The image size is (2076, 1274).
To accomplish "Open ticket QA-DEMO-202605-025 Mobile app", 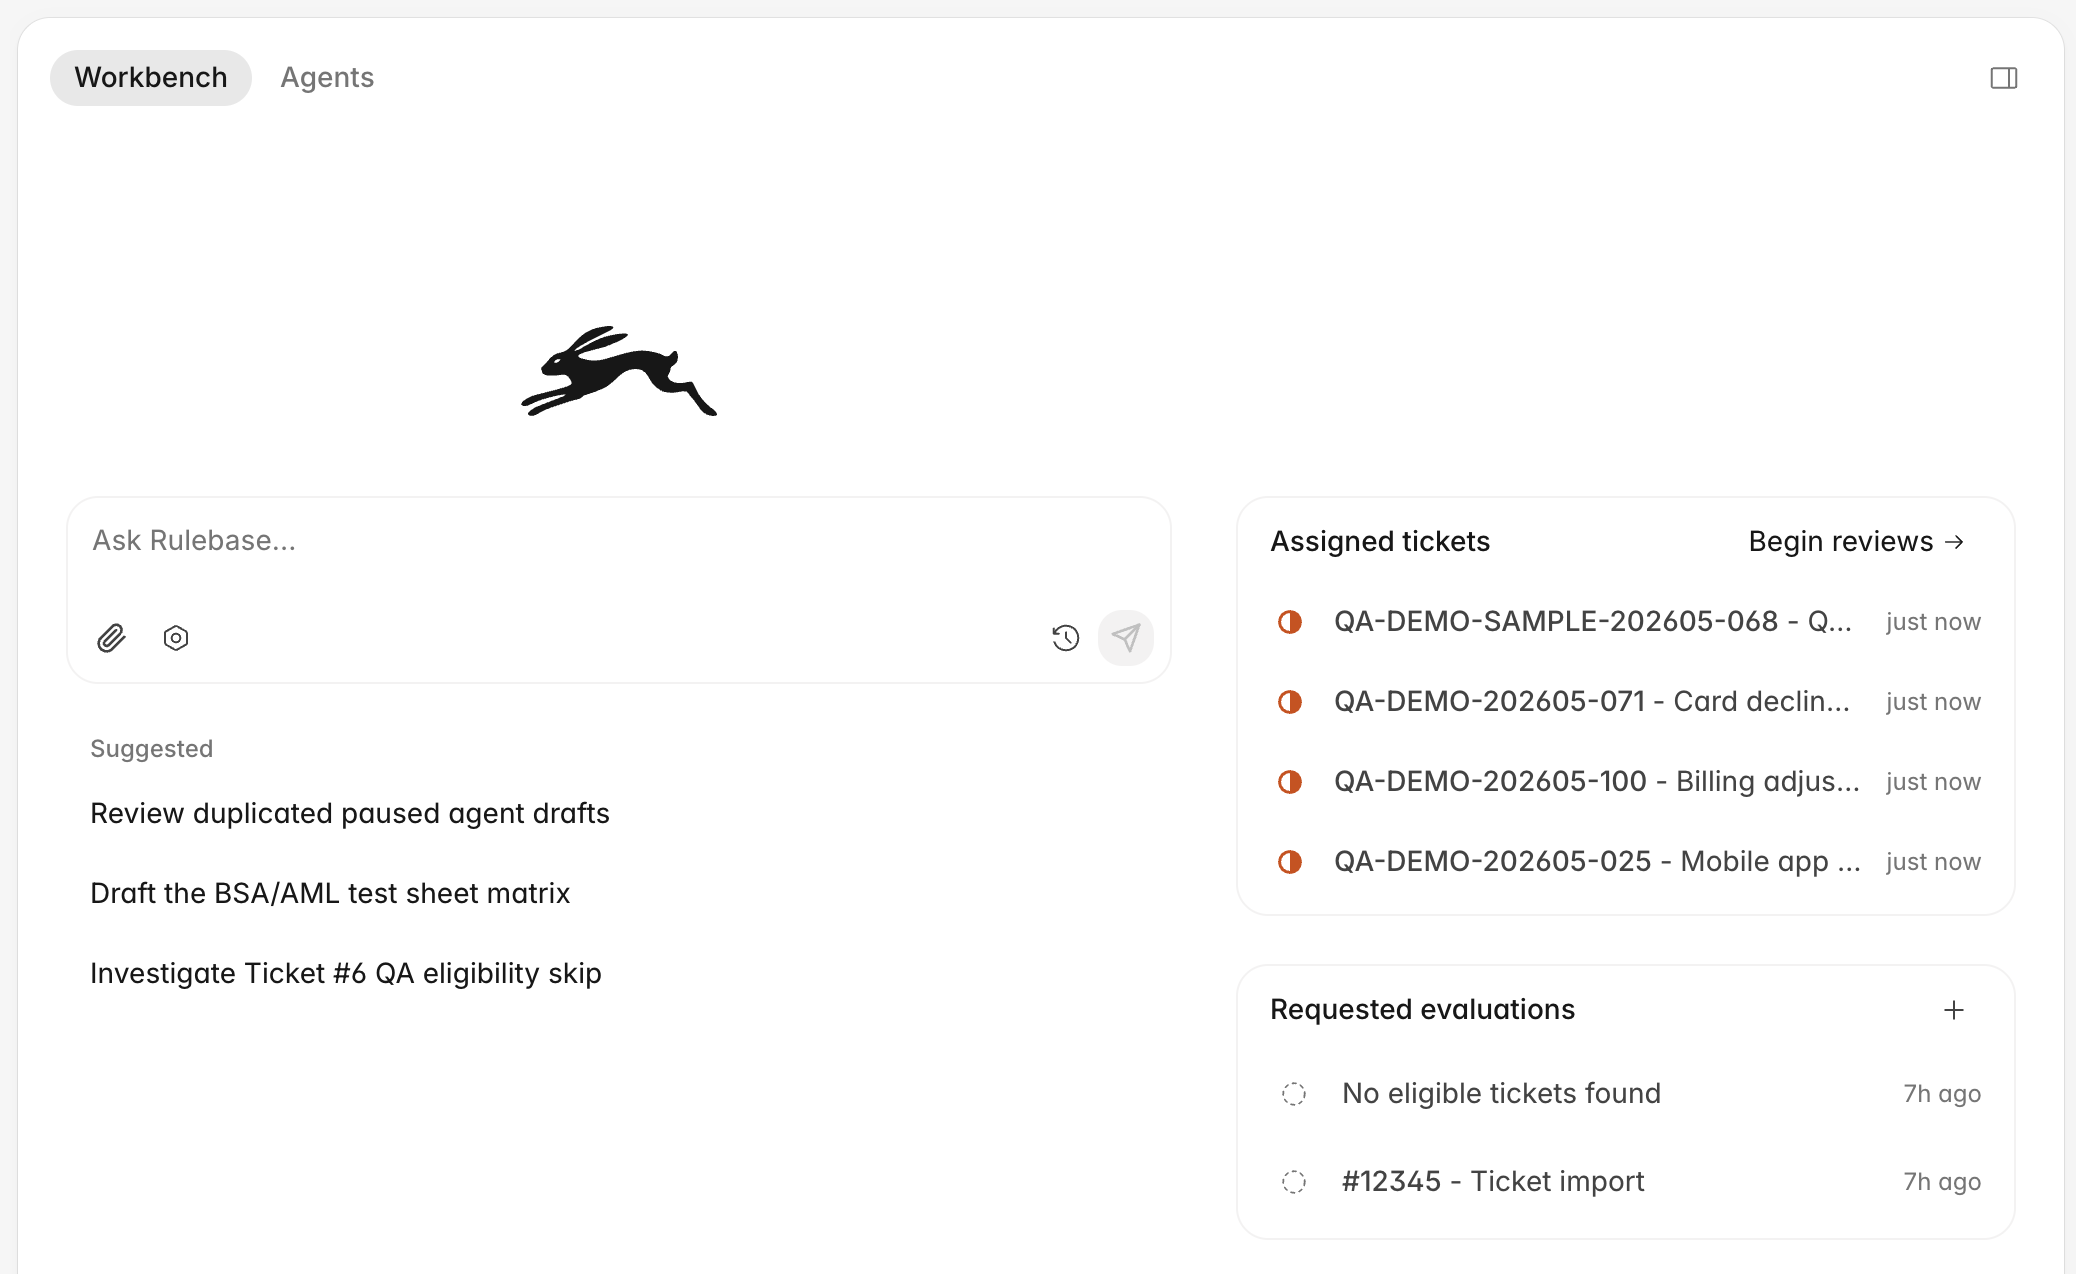I will (1626, 862).
